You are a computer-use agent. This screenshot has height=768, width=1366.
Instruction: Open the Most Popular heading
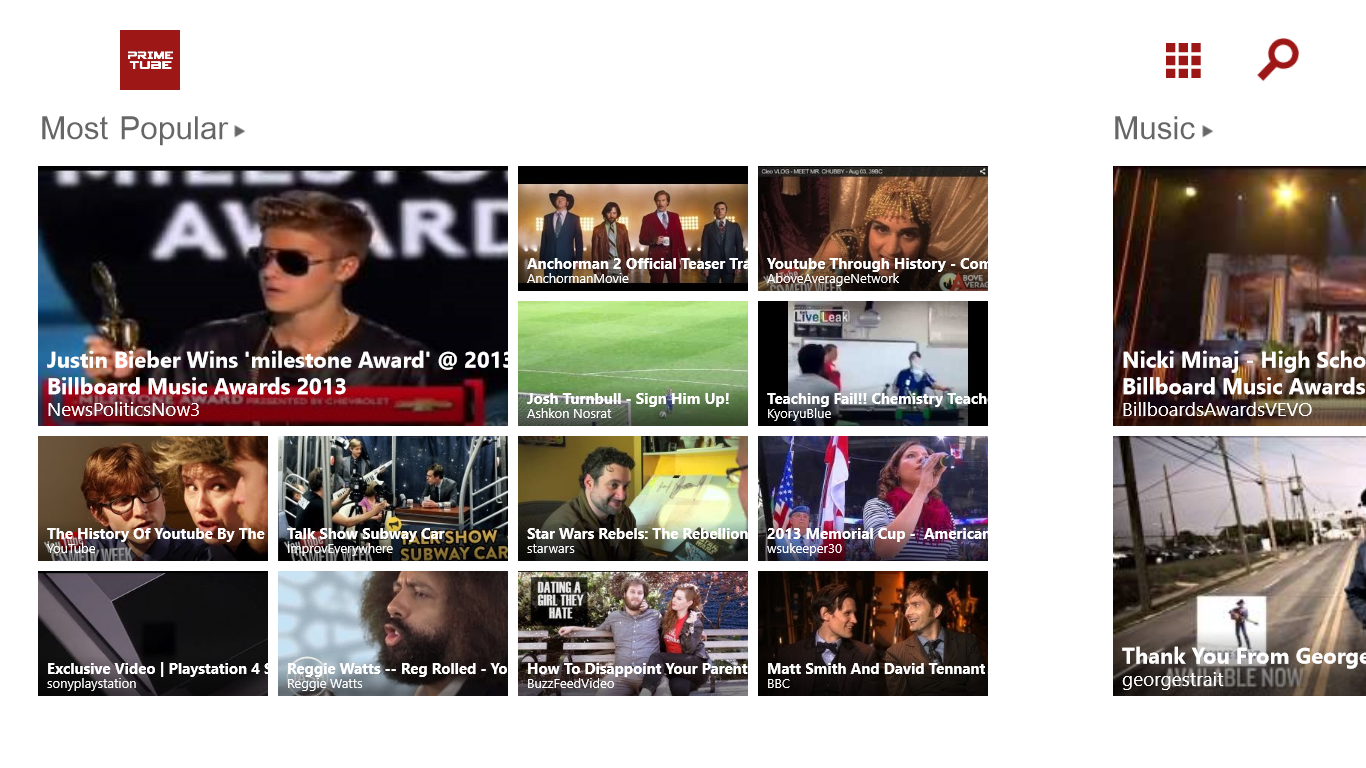pyautogui.click(x=134, y=129)
